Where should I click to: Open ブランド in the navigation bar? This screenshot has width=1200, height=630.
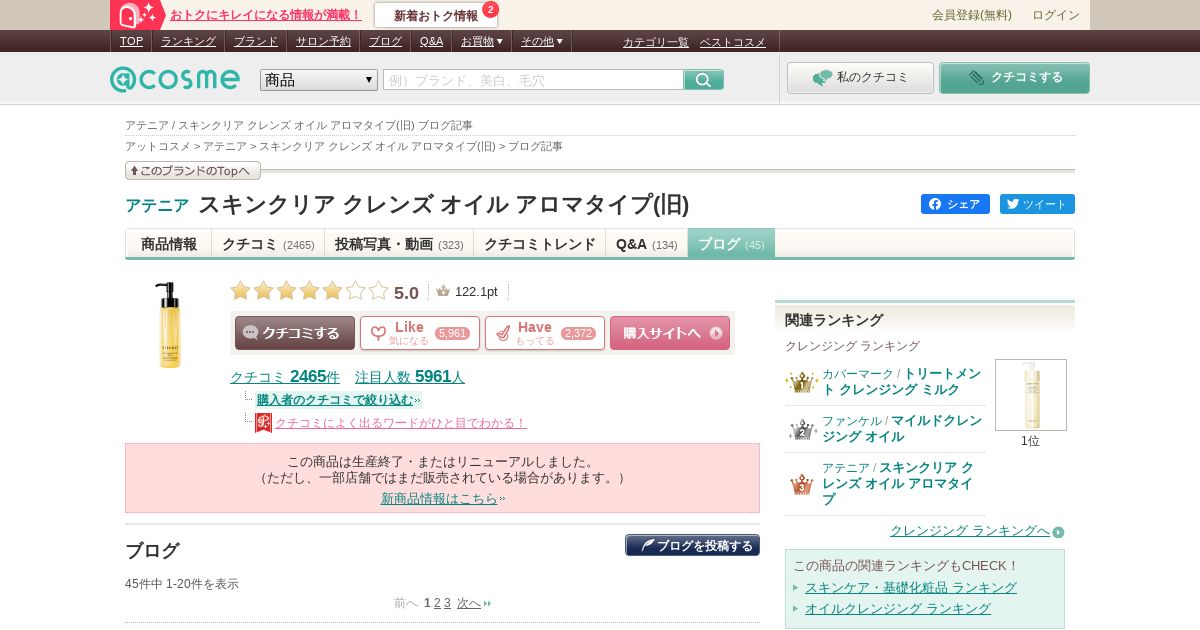(256, 41)
